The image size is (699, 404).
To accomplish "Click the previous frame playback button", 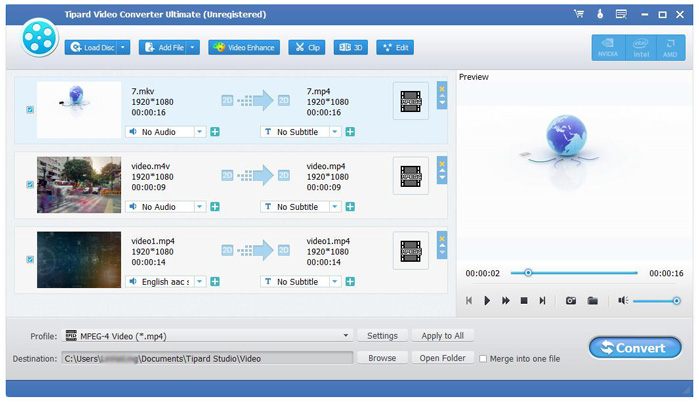I will [x=469, y=301].
